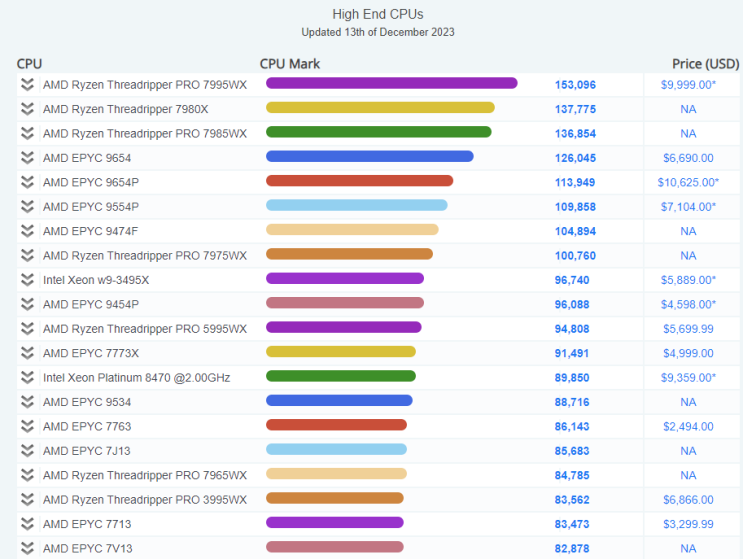This screenshot has width=743, height=559.
Task: Click the 88,716 CPU Mark score
Action: click(x=572, y=402)
